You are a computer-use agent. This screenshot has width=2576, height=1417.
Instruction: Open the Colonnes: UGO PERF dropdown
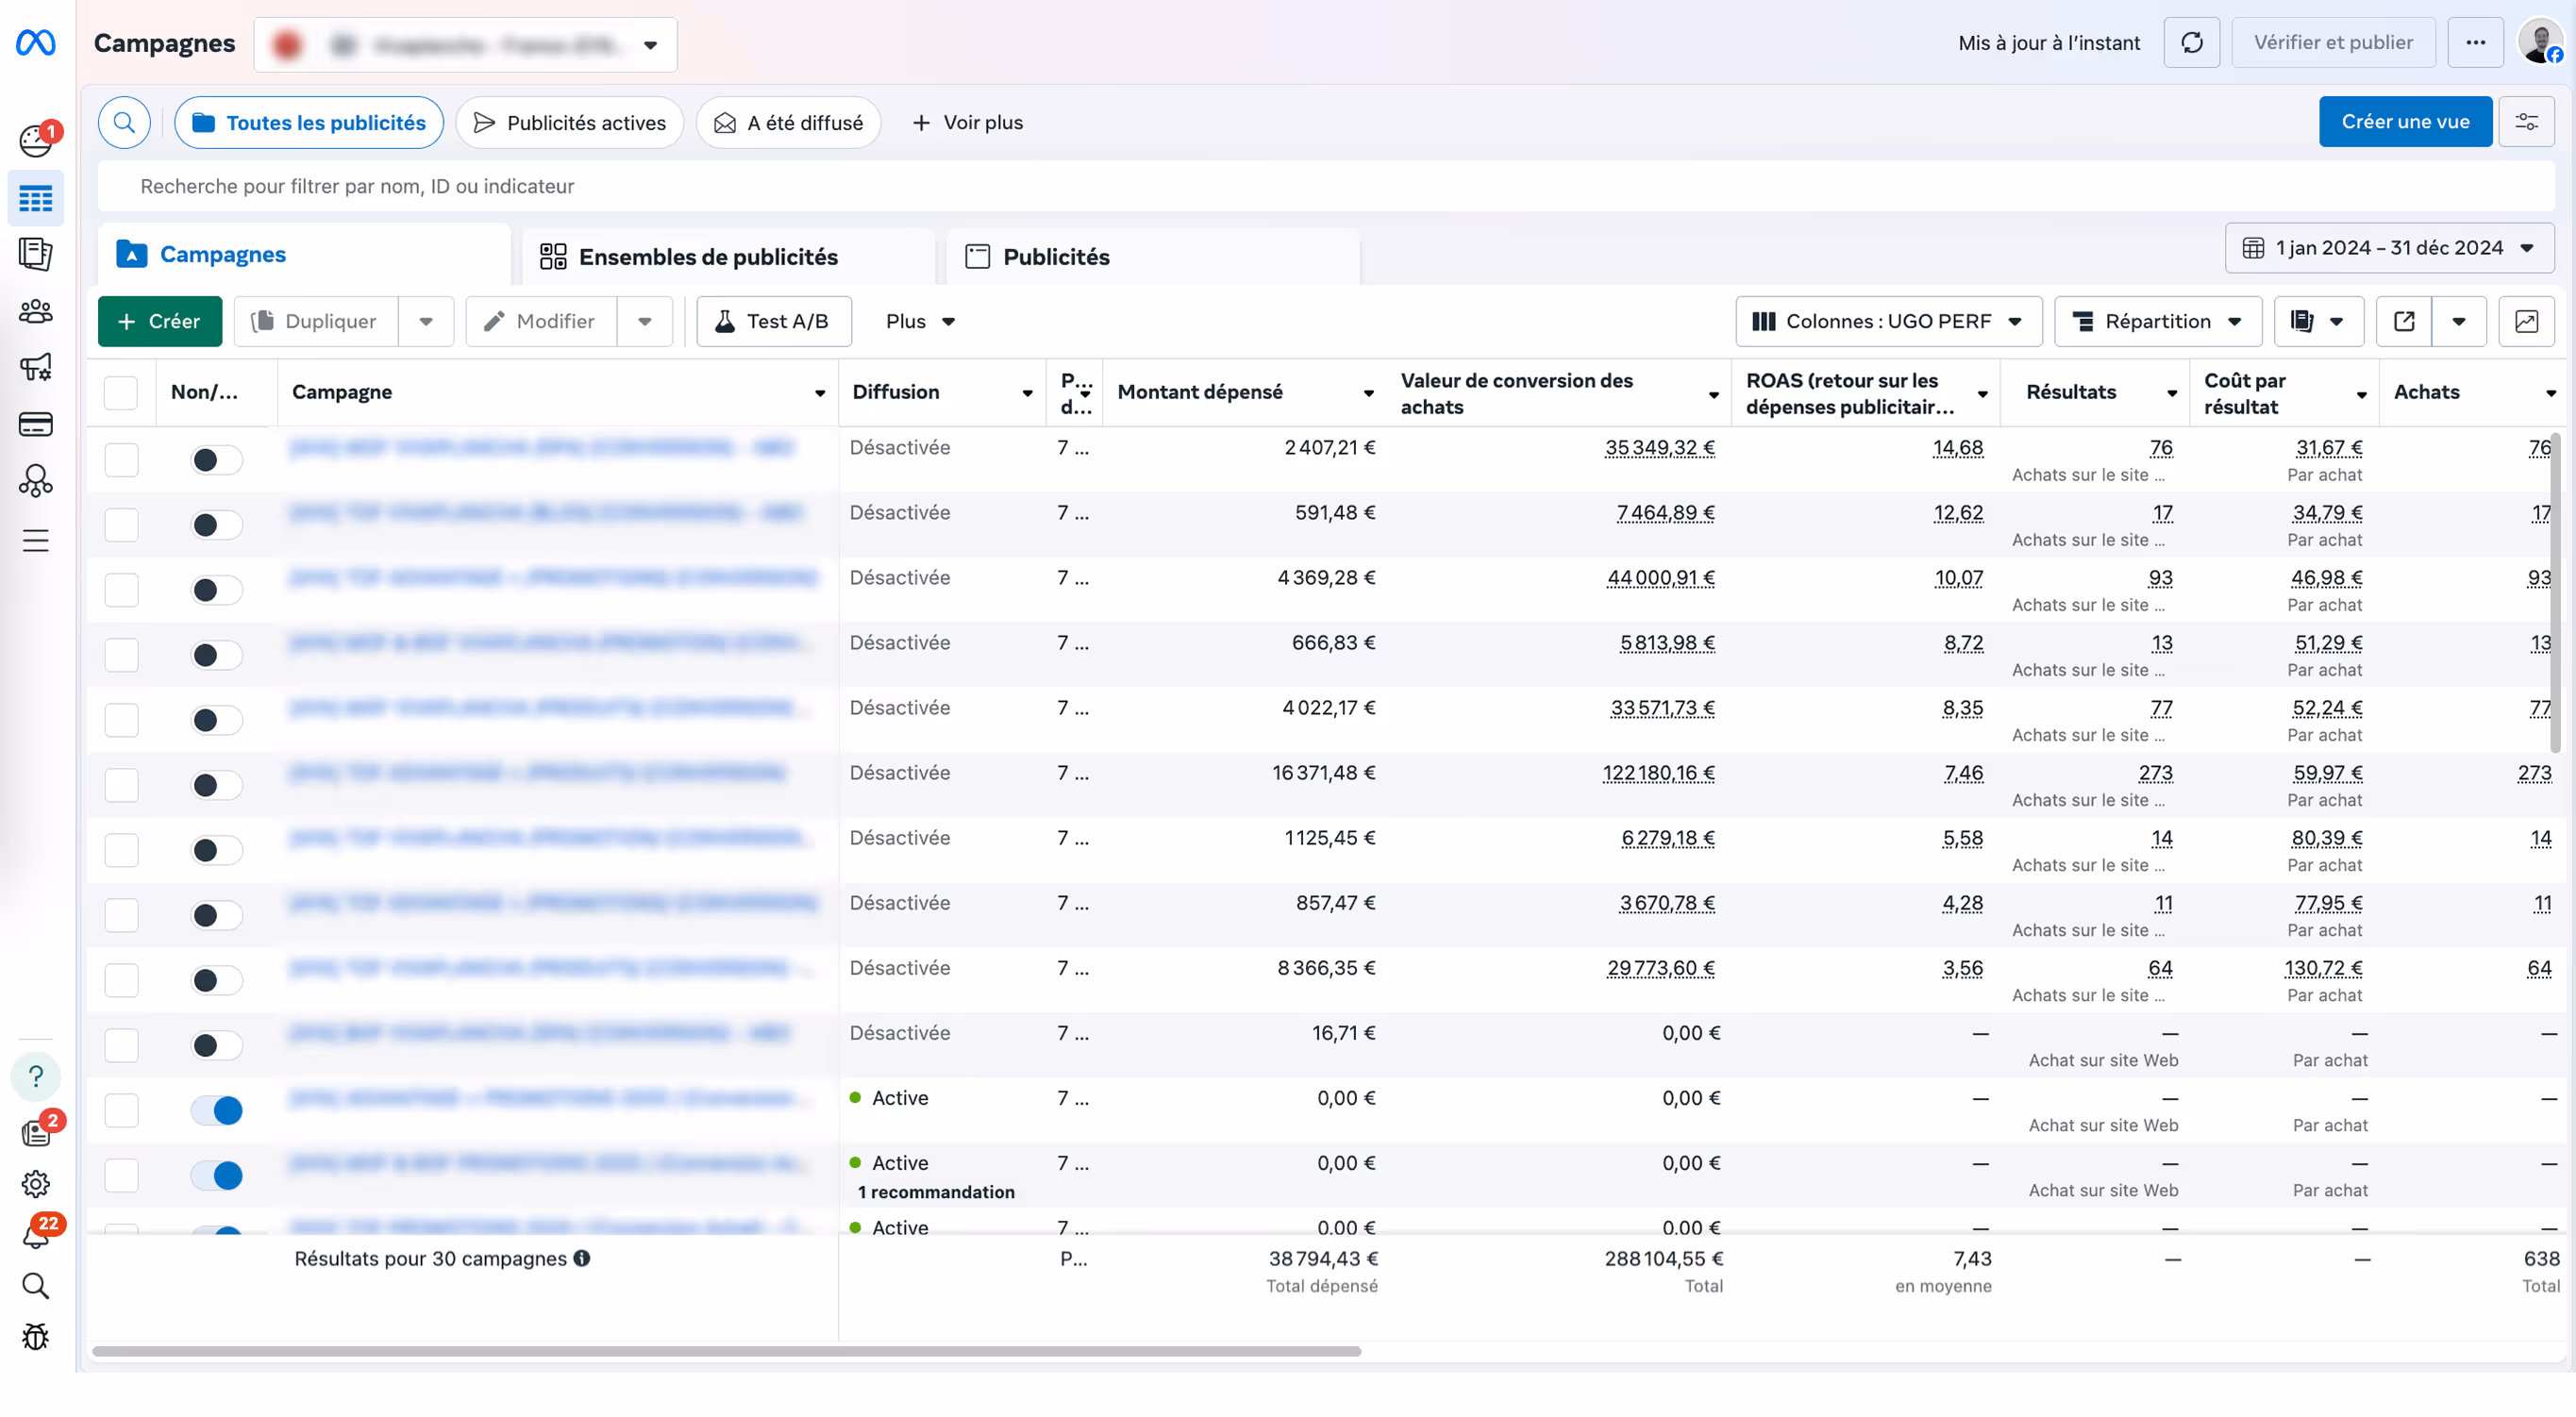[x=1888, y=321]
